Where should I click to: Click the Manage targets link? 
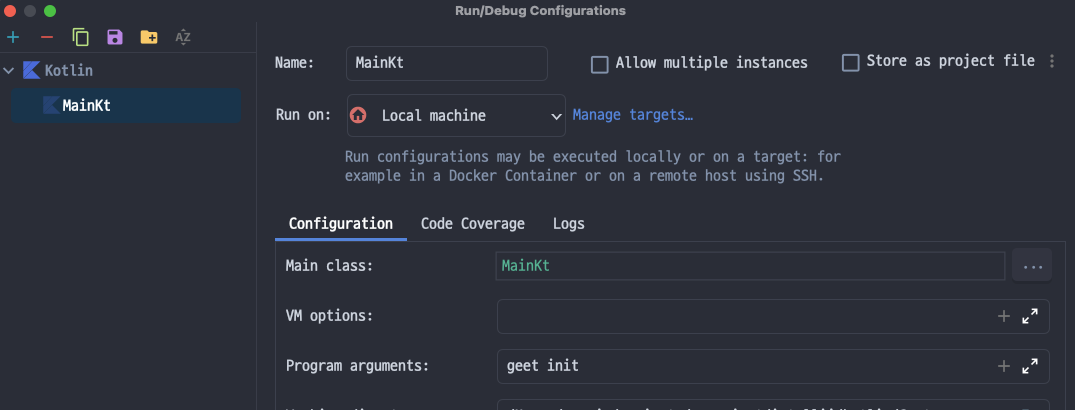tap(632, 115)
